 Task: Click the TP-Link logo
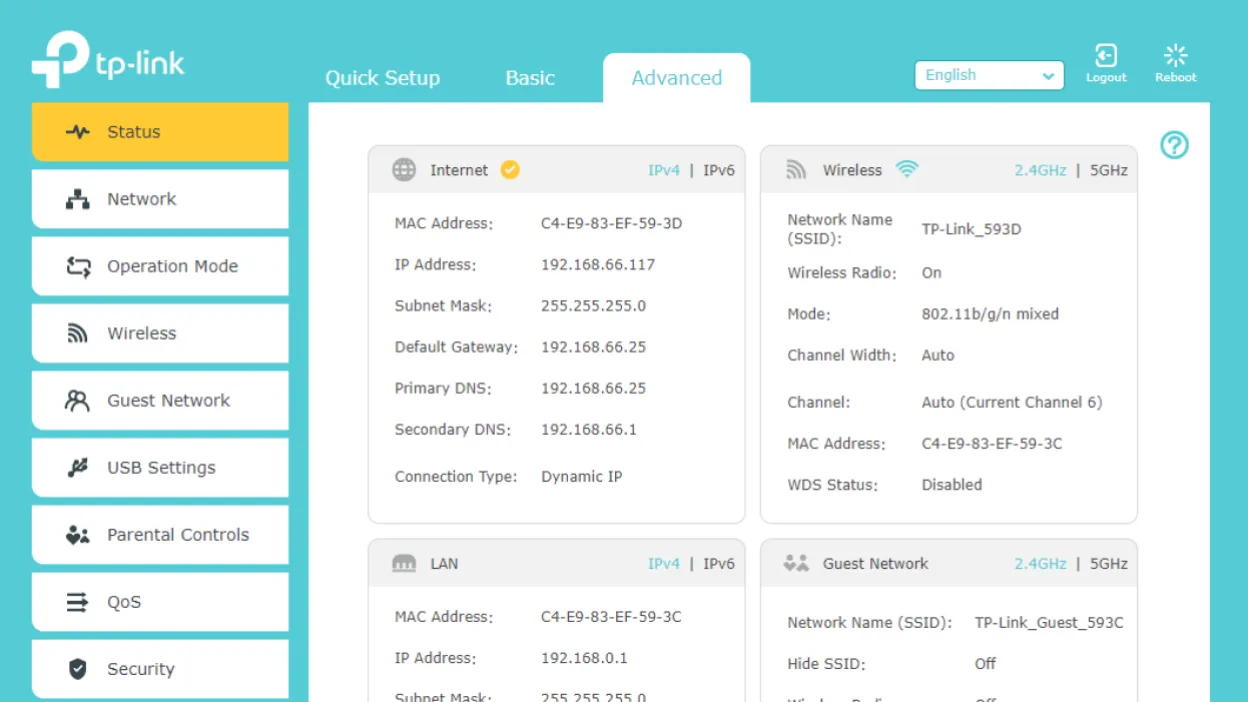pyautogui.click(x=108, y=62)
